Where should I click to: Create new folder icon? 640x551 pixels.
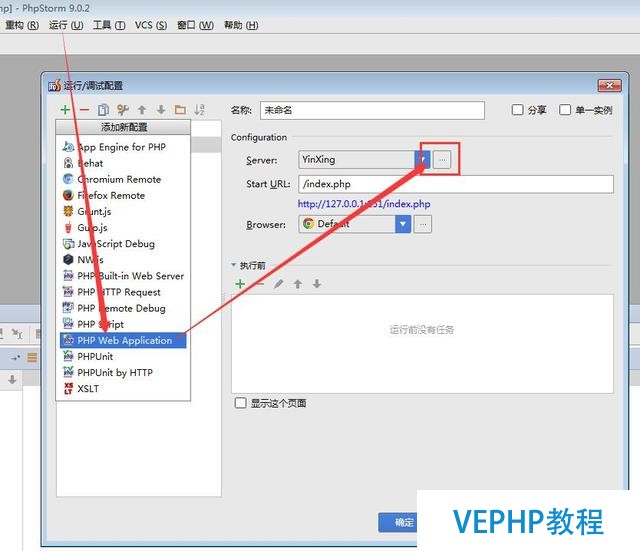[x=180, y=109]
